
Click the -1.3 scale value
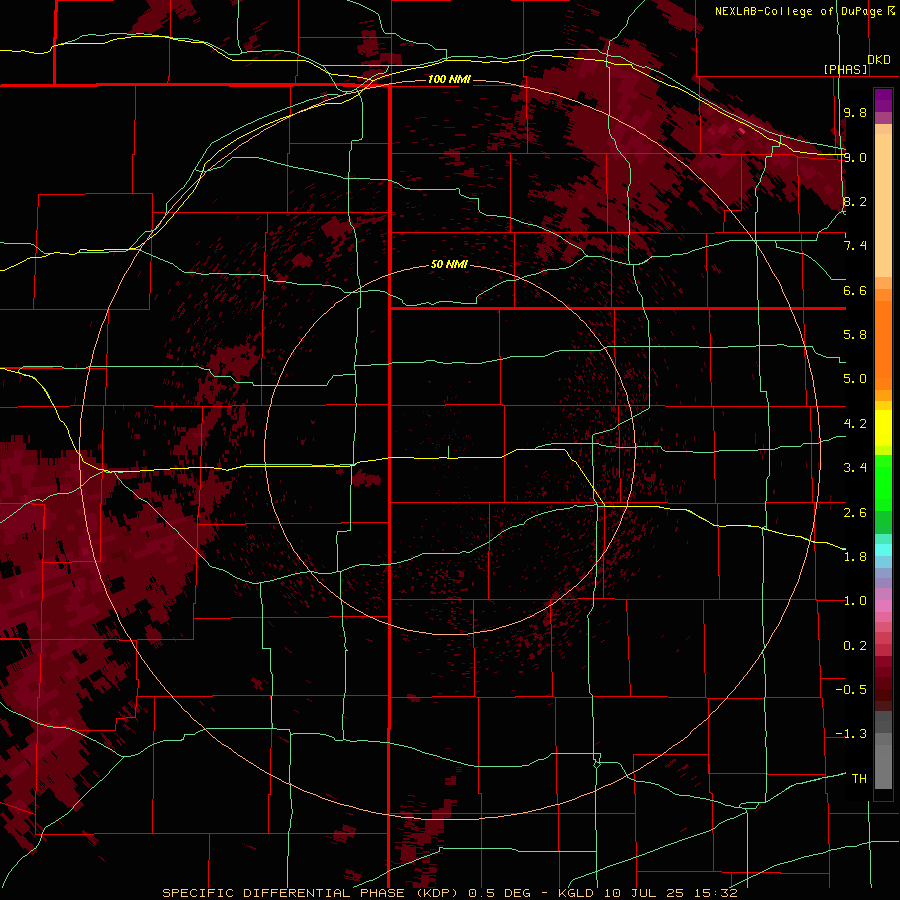(x=851, y=734)
